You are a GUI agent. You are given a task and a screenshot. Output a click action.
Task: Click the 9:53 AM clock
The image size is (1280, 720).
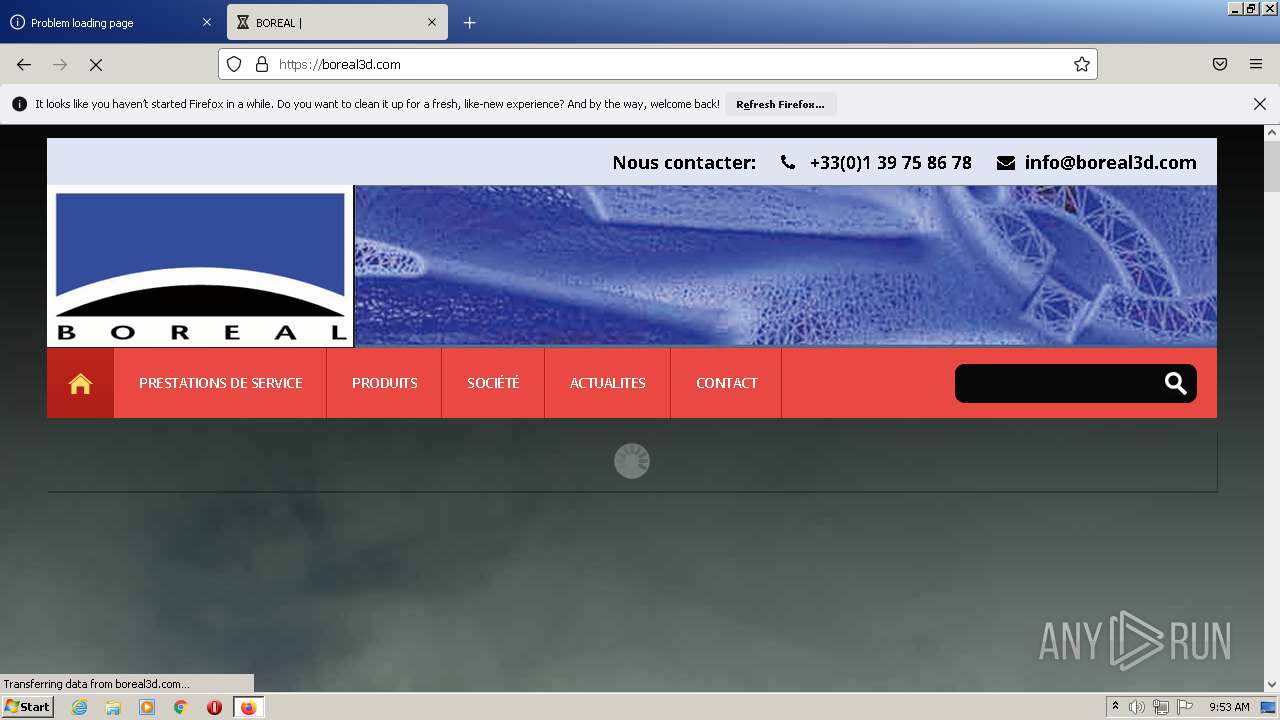(x=1229, y=707)
